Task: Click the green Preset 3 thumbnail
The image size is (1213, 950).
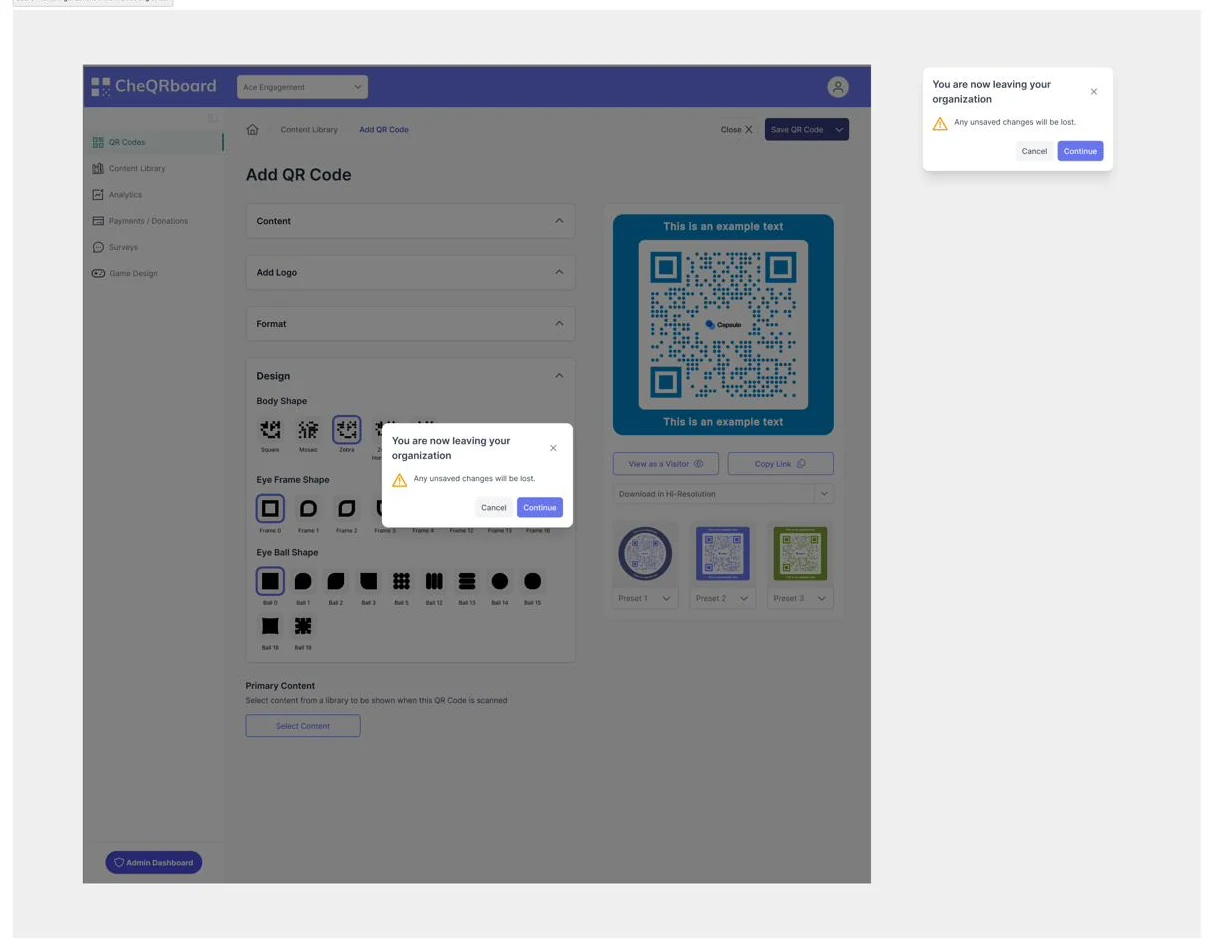Action: tap(800, 553)
